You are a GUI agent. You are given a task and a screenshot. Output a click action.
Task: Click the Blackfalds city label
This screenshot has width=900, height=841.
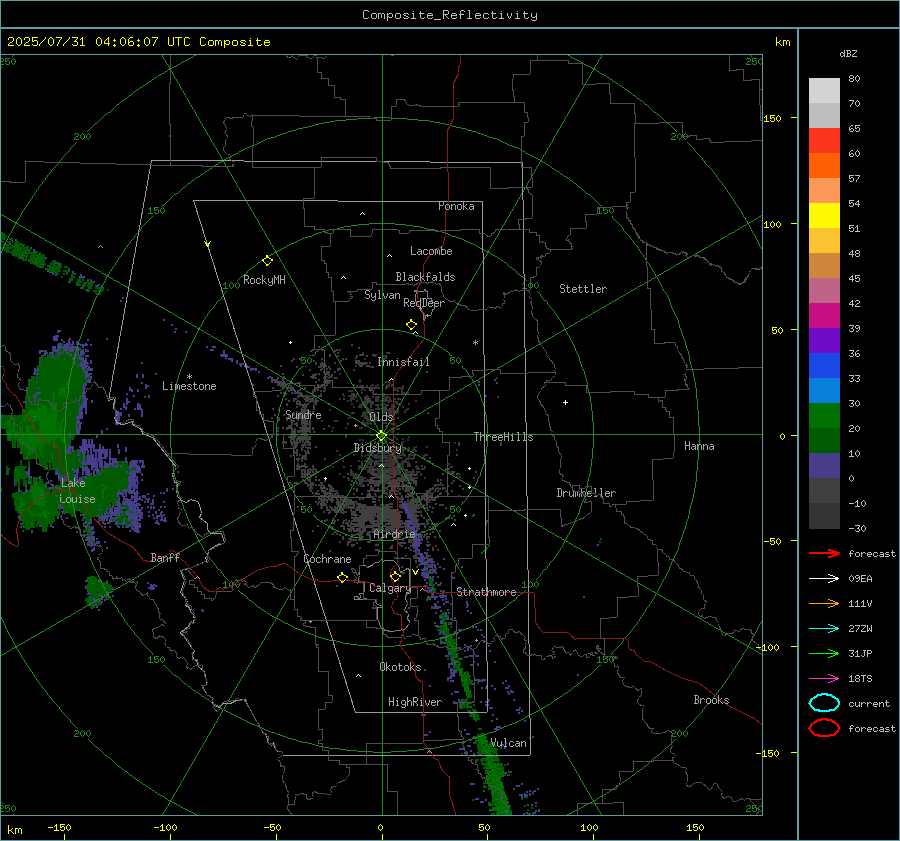click(425, 277)
